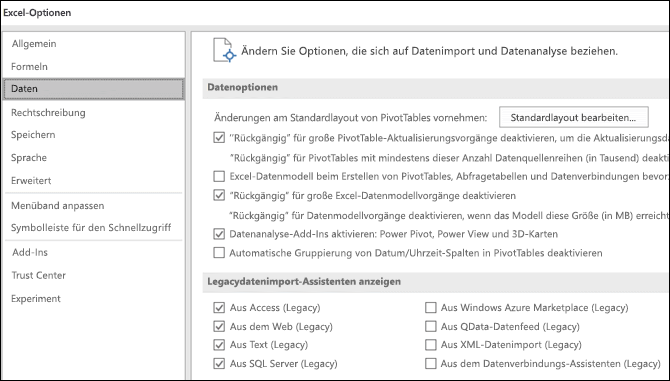The width and height of the screenshot is (670, 381).
Task: Toggle Aus dem Web (Legacy) checkbox
Action: tap(219, 327)
